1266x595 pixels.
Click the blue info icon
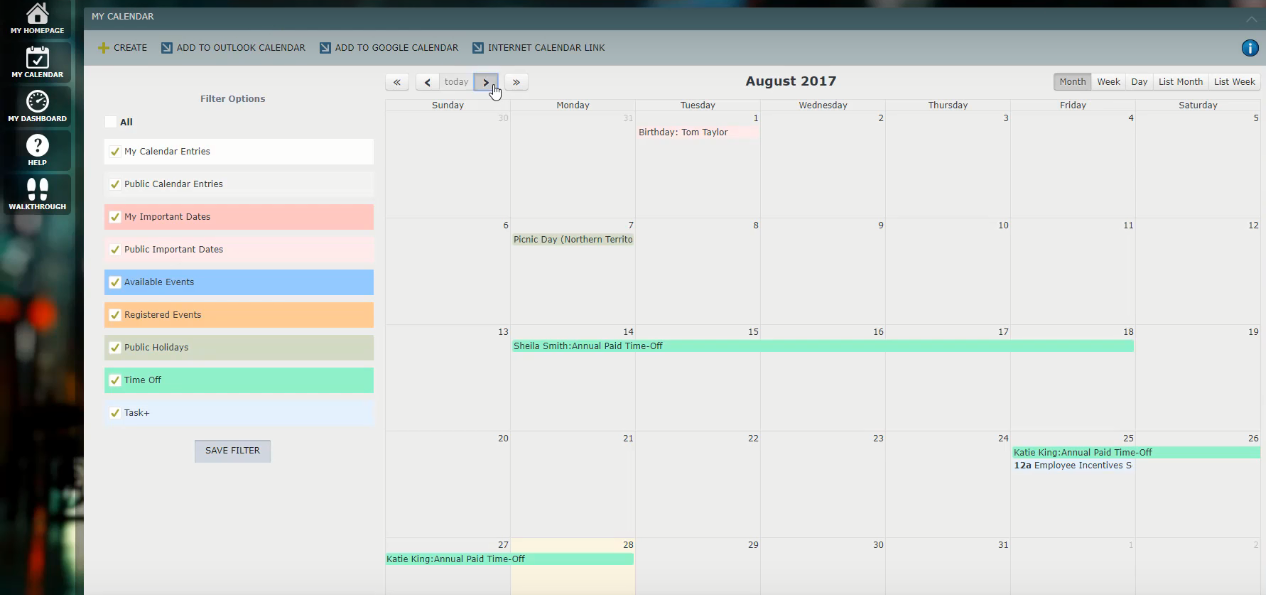pyautogui.click(x=1249, y=47)
